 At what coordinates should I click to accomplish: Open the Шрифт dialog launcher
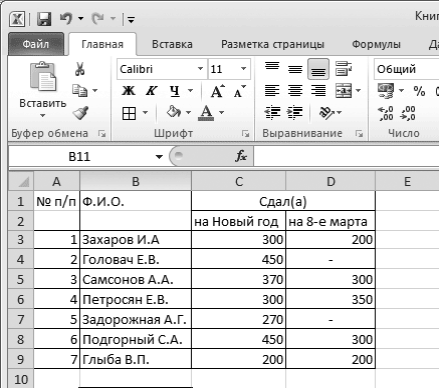246,134
